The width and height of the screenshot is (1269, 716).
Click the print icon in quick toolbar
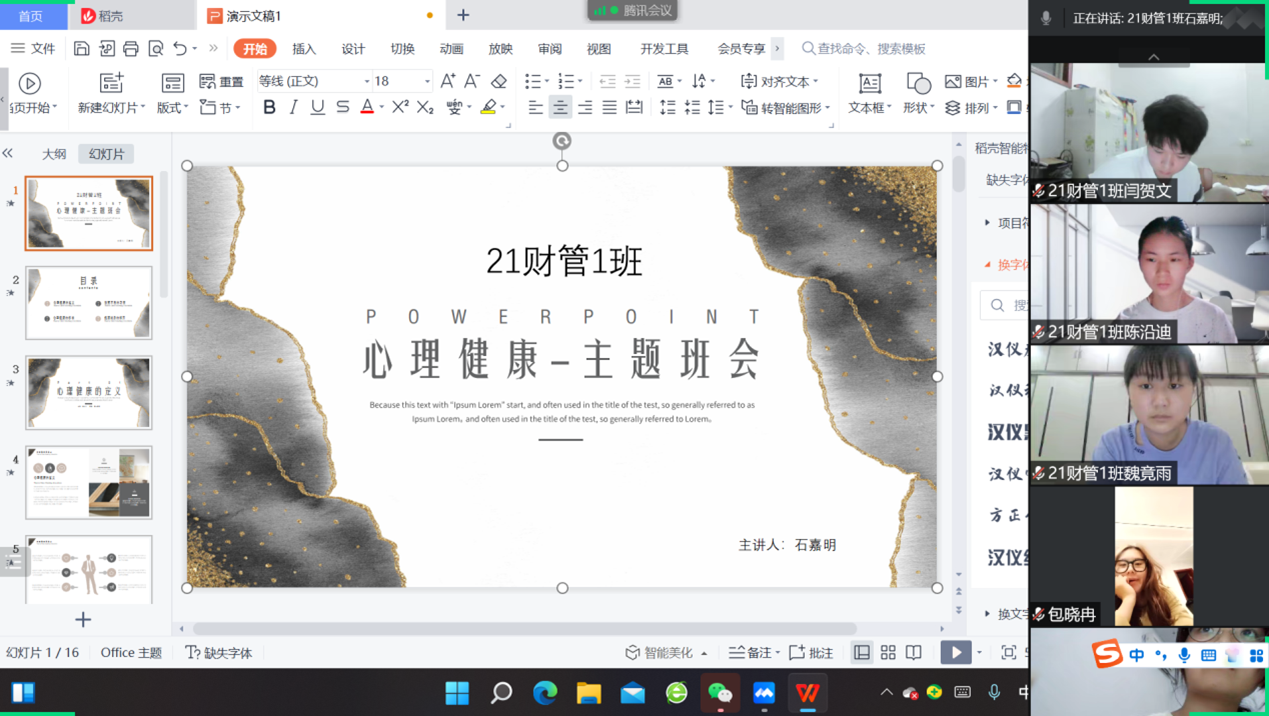pos(131,48)
